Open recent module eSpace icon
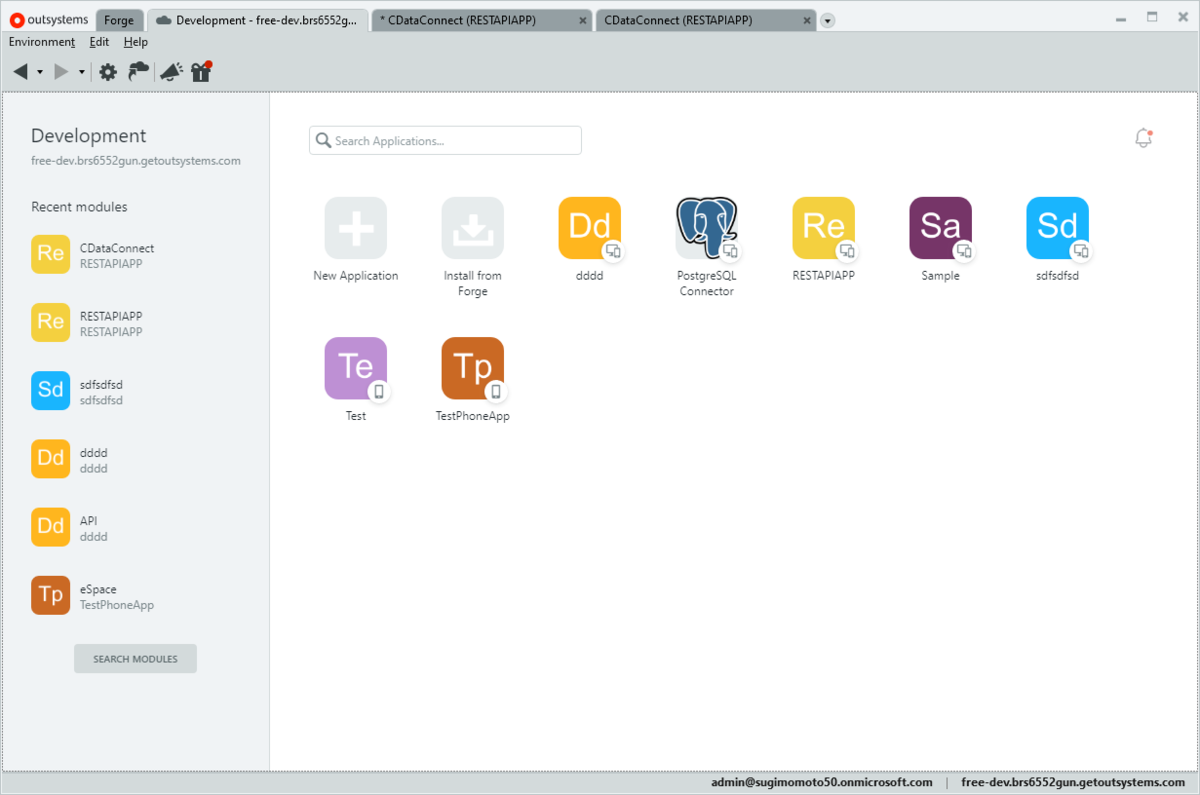 [x=50, y=596]
